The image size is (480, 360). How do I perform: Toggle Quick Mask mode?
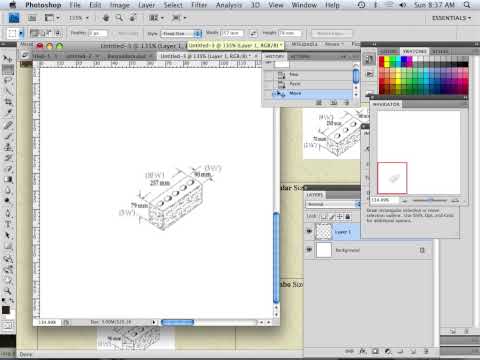coord(8,325)
